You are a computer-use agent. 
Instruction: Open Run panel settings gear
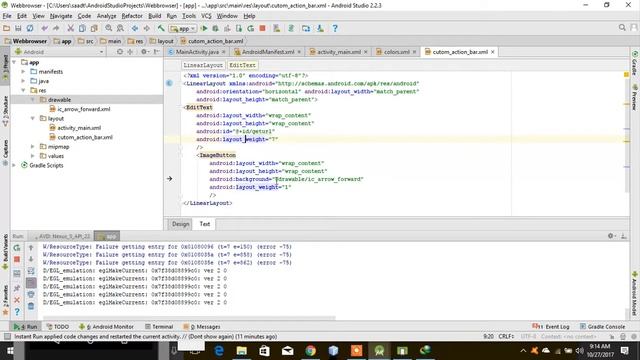pos(611,236)
